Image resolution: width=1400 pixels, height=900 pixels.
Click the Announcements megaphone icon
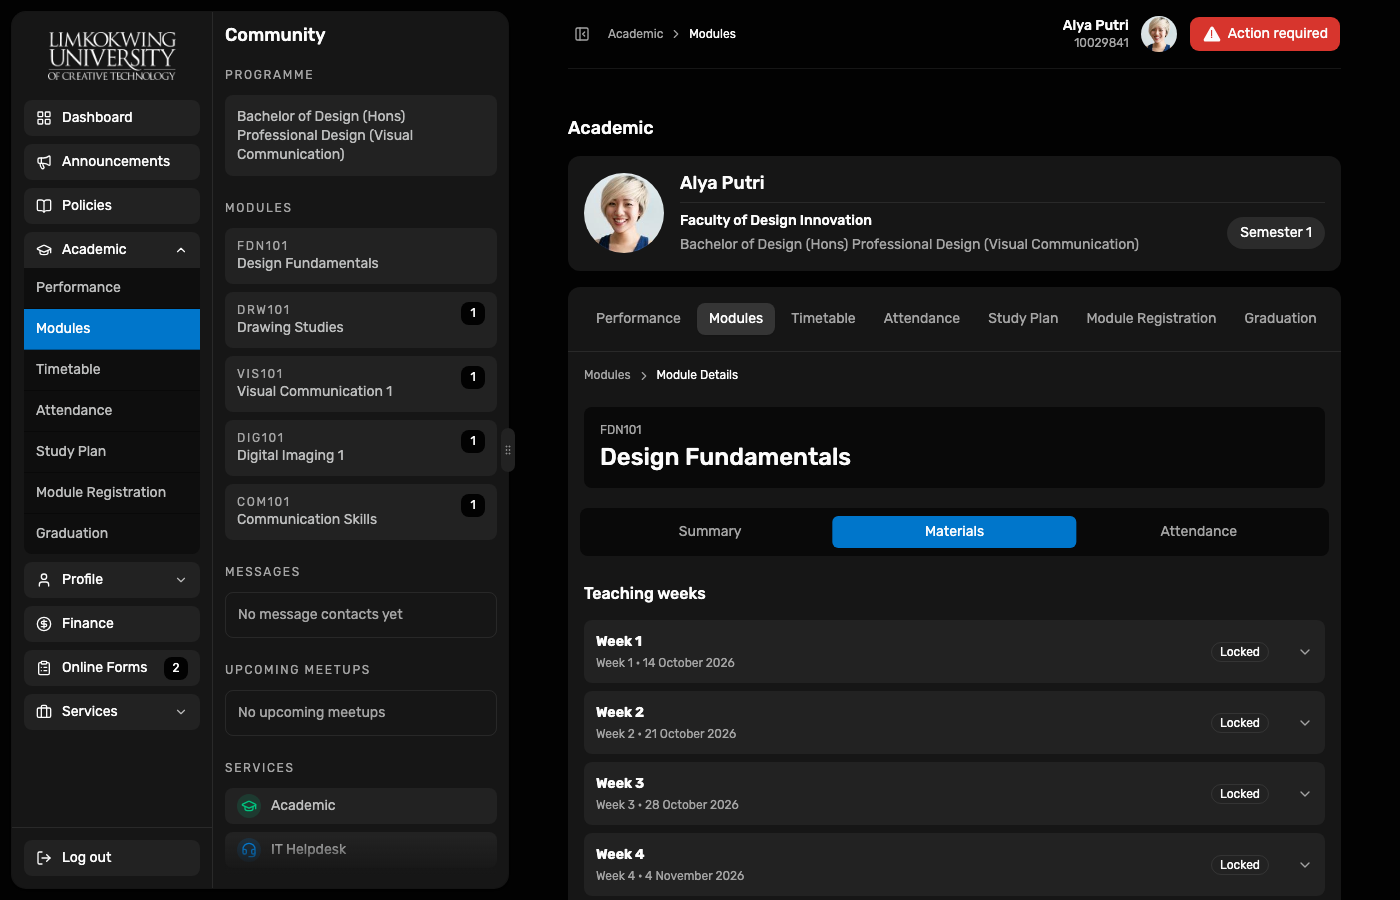coord(44,162)
